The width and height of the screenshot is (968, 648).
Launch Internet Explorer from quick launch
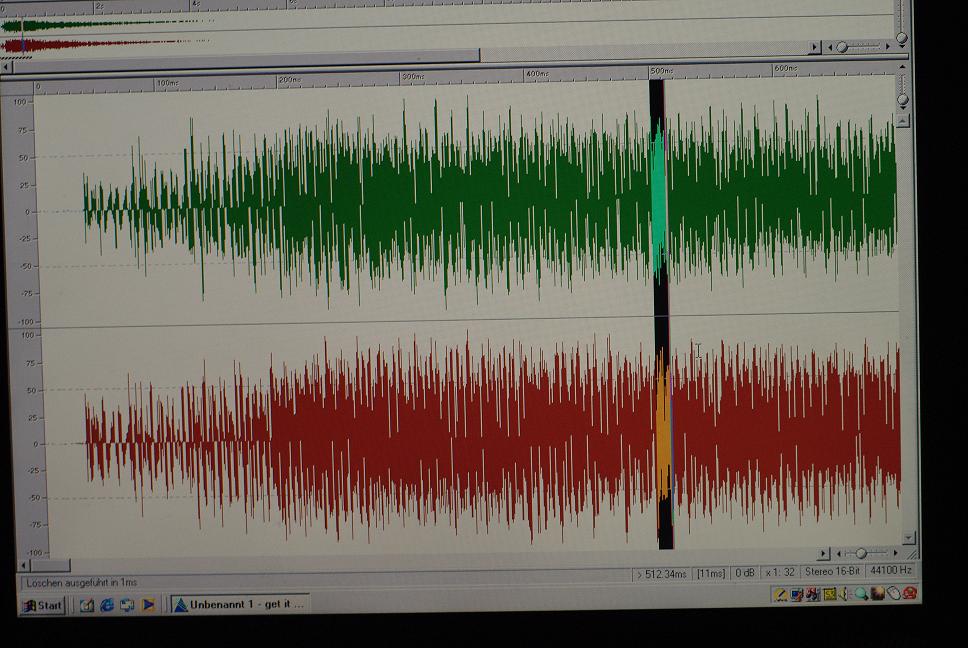(107, 605)
